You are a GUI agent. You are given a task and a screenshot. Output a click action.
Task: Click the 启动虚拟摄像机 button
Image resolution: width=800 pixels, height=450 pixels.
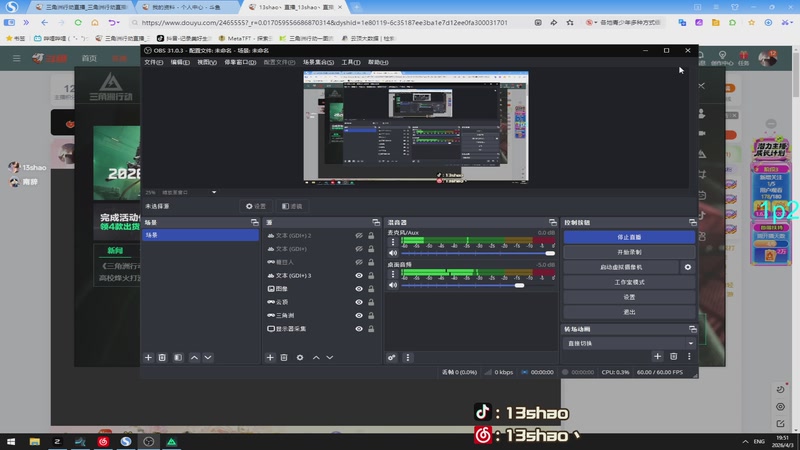621,267
